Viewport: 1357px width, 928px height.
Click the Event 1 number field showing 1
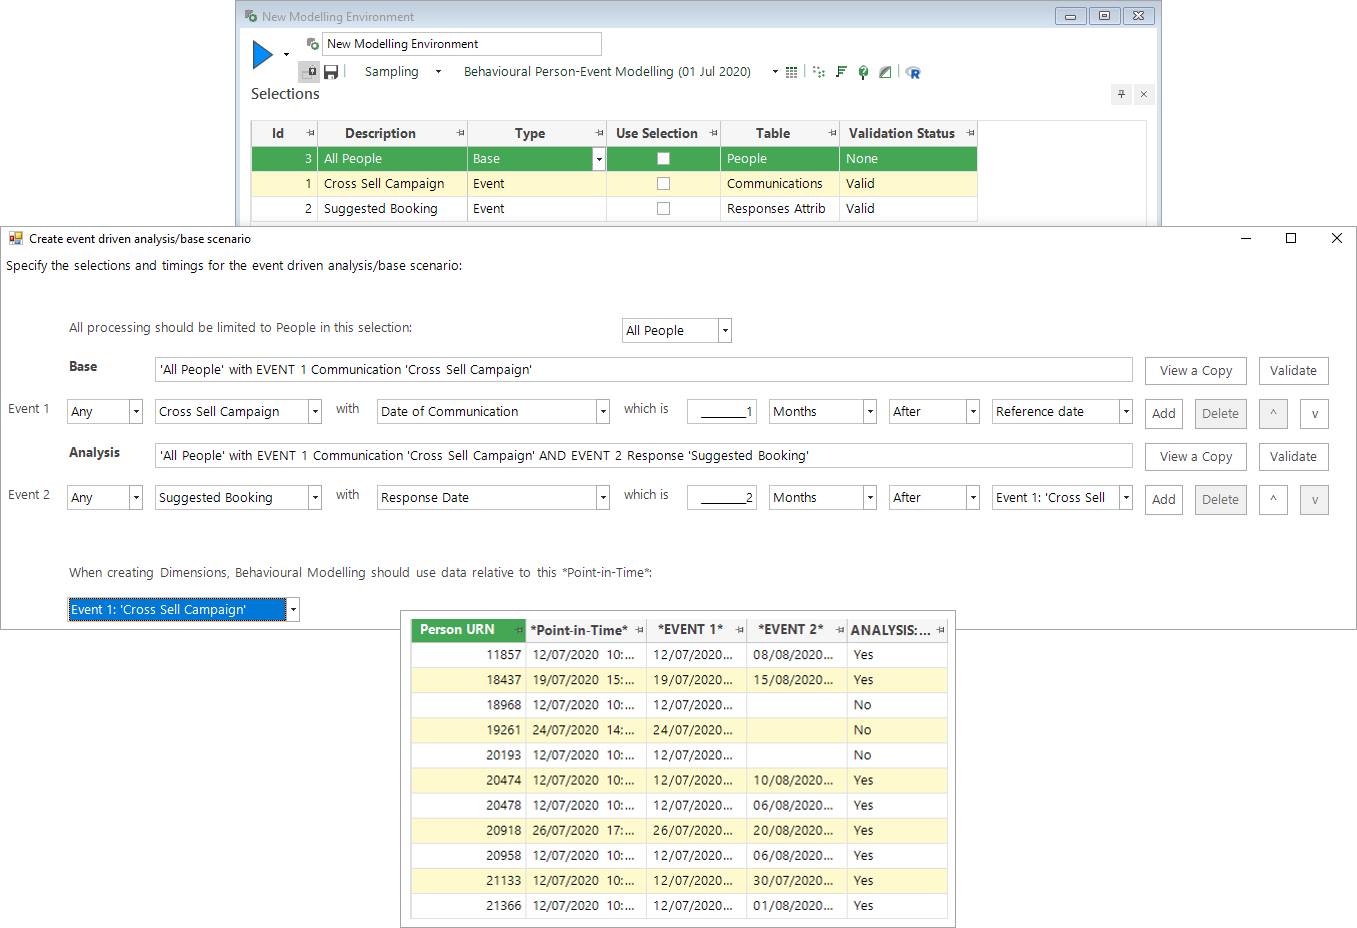point(721,412)
